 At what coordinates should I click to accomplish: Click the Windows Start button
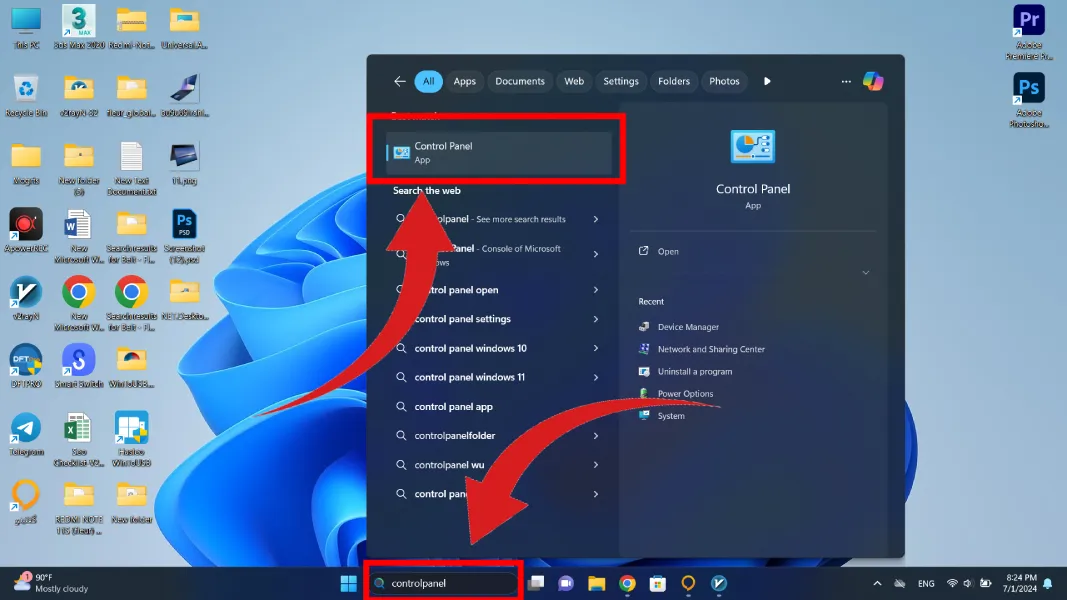tap(349, 583)
